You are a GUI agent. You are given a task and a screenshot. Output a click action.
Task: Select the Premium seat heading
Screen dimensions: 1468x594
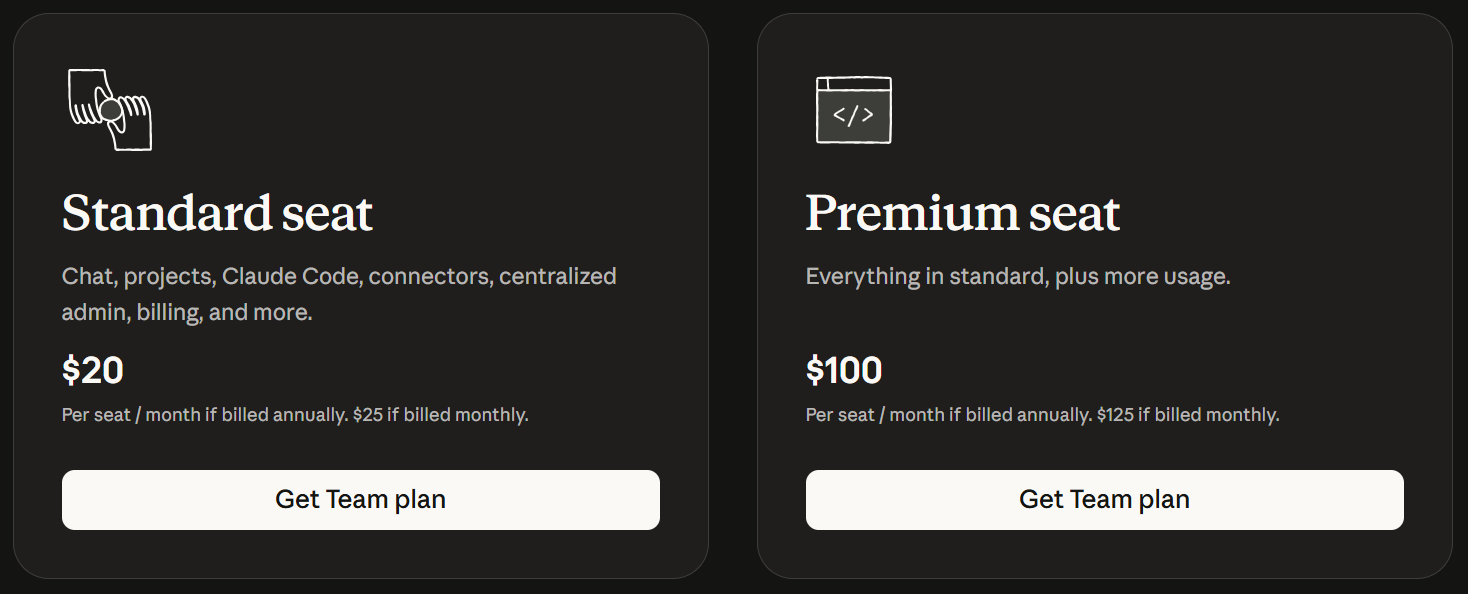pos(962,212)
